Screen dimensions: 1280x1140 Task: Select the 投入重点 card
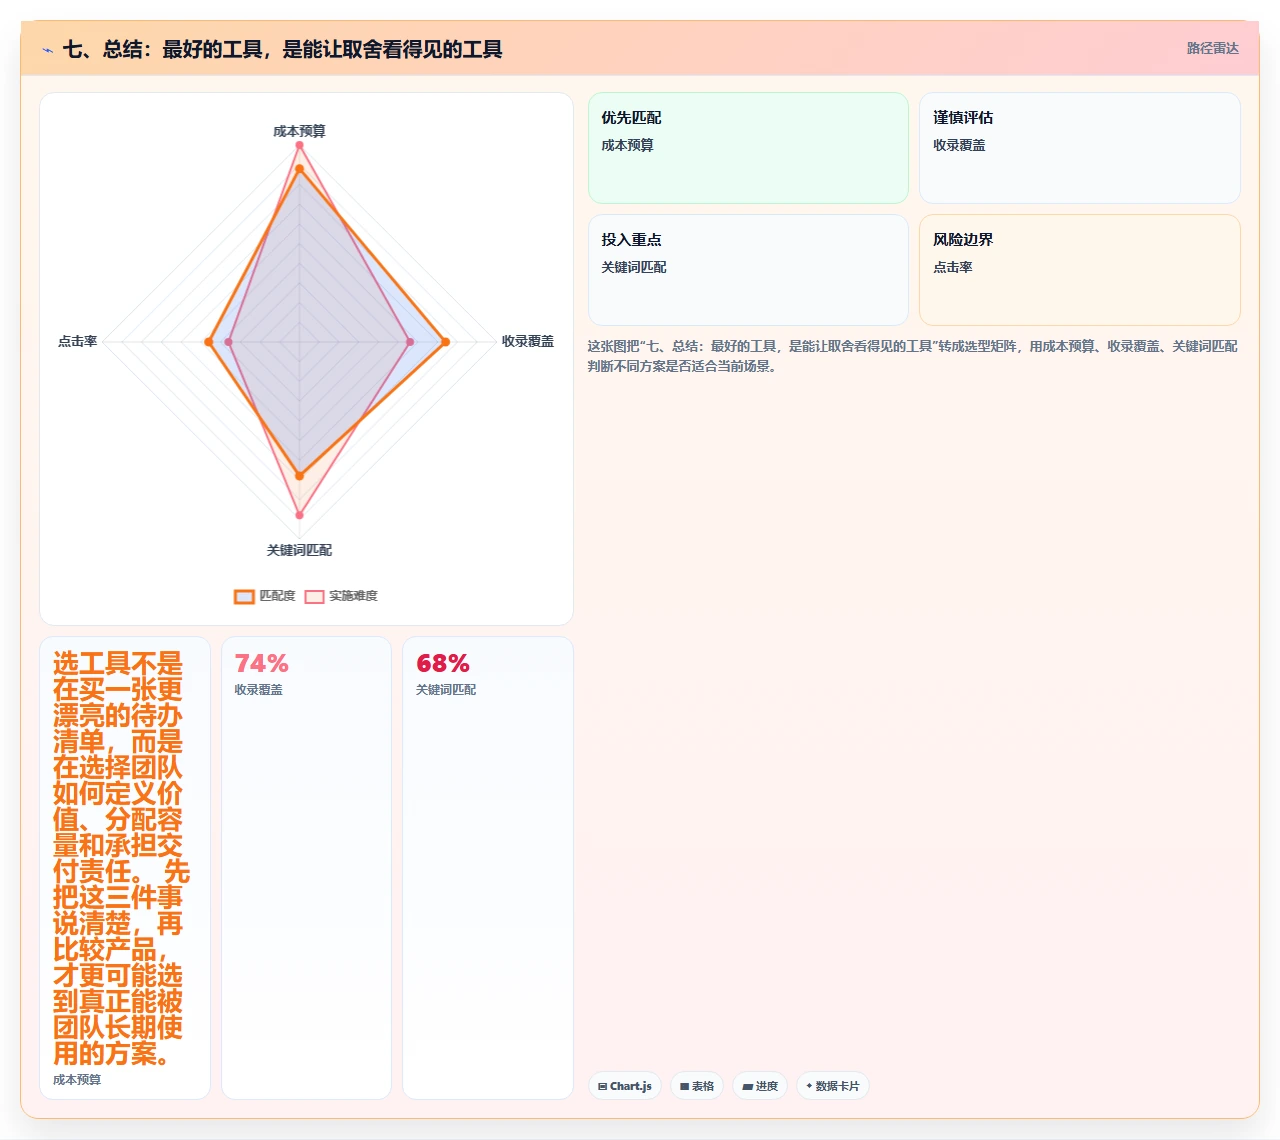click(x=748, y=270)
